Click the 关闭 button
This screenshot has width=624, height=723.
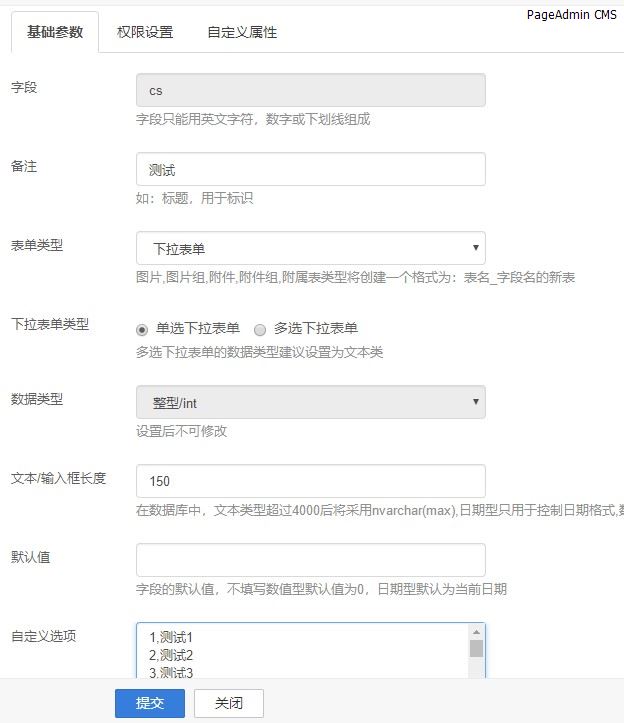[x=229, y=703]
